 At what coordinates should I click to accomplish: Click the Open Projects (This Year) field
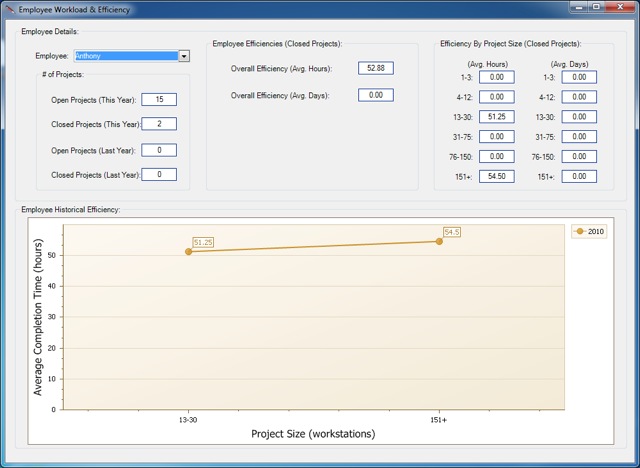[x=159, y=100]
